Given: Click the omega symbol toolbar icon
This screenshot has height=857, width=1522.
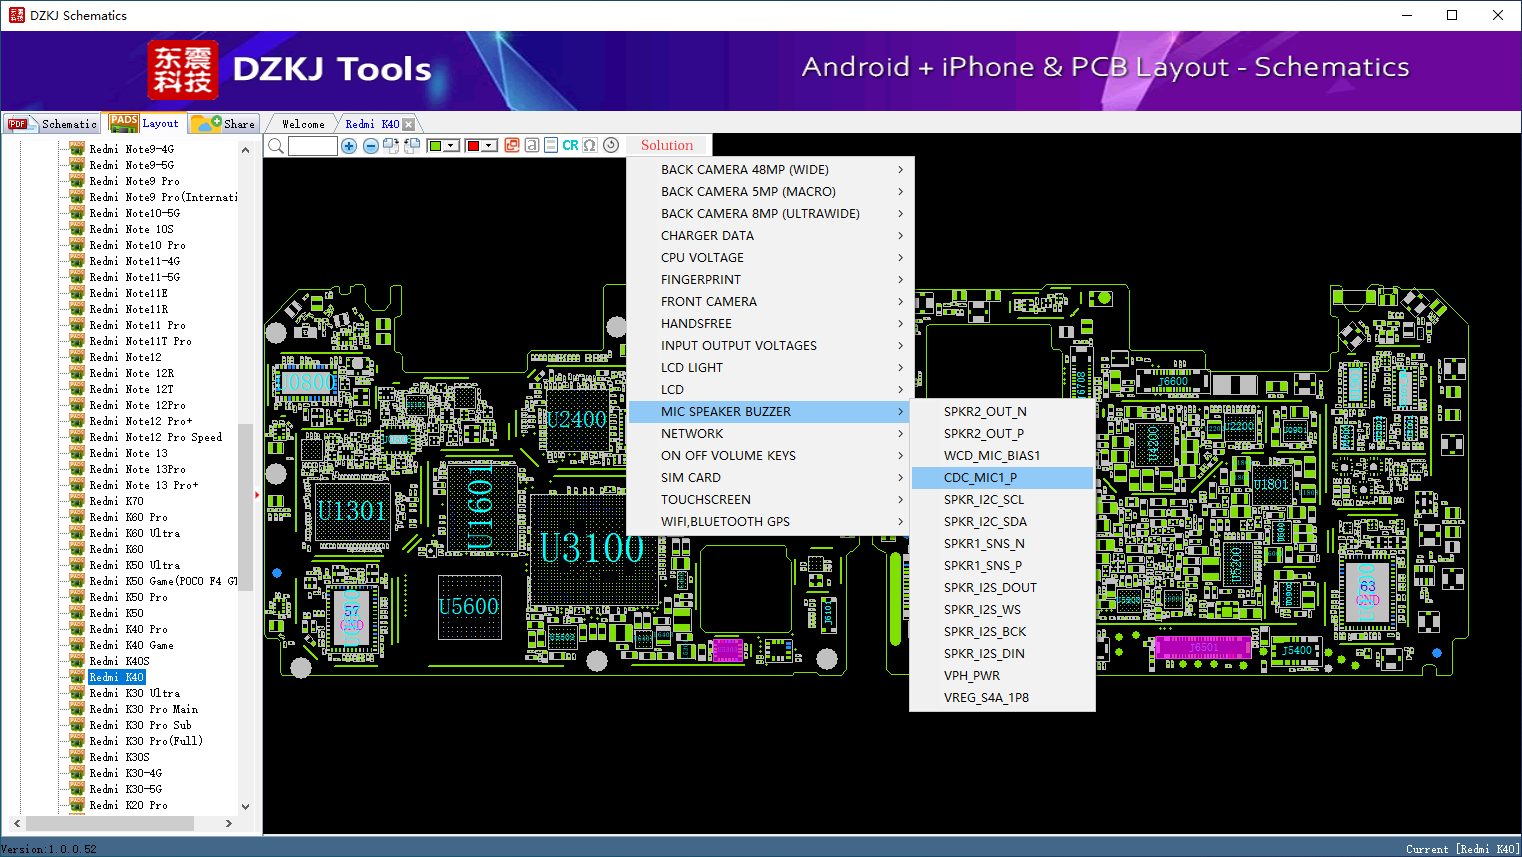Looking at the screenshot, I should pyautogui.click(x=590, y=146).
